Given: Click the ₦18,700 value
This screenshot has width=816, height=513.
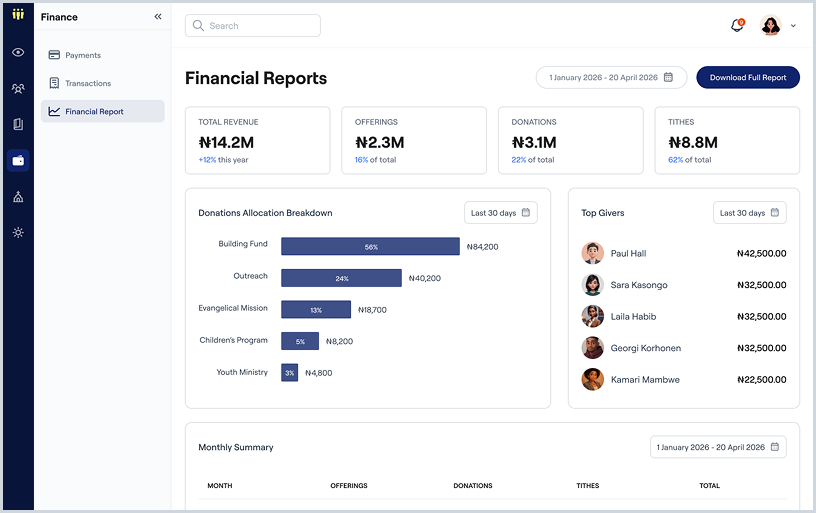Looking at the screenshot, I should 372,310.
